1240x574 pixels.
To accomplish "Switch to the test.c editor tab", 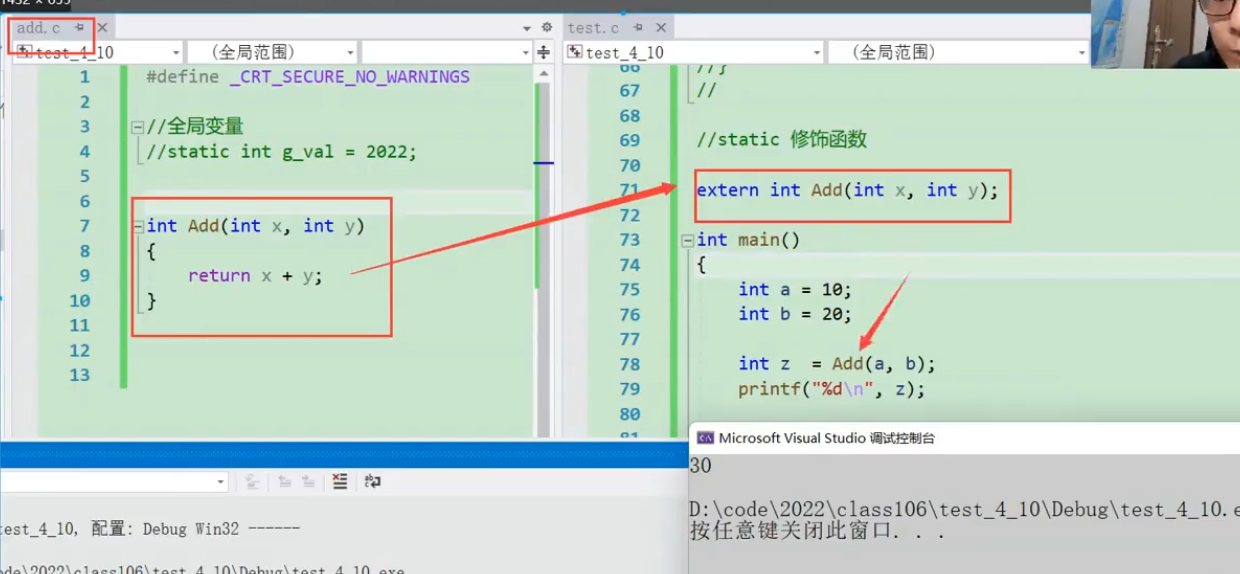I will click(x=594, y=28).
